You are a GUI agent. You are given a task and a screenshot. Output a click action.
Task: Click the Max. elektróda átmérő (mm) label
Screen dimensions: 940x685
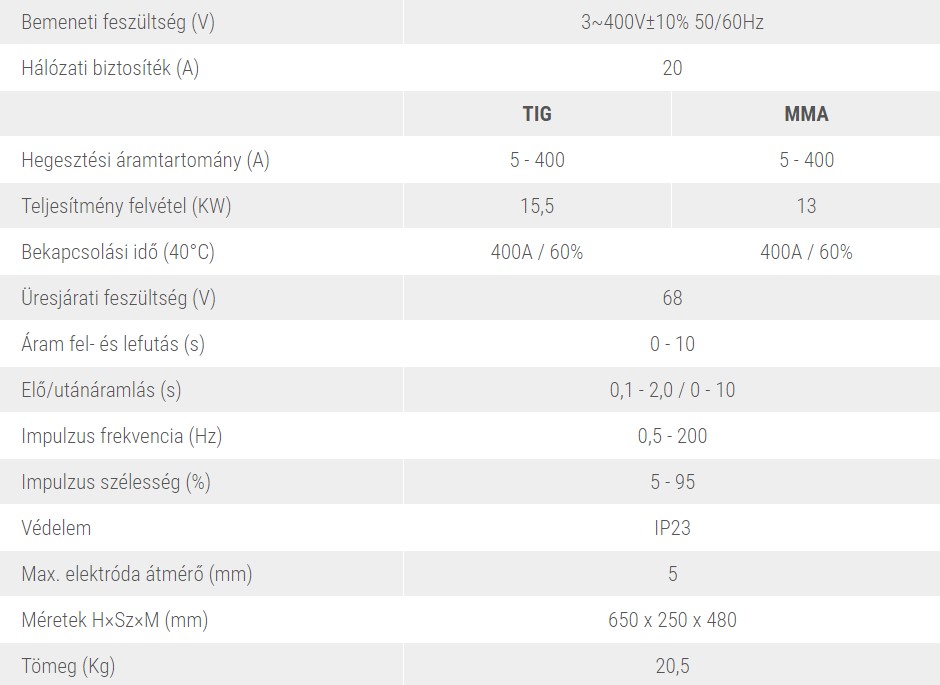click(137, 574)
